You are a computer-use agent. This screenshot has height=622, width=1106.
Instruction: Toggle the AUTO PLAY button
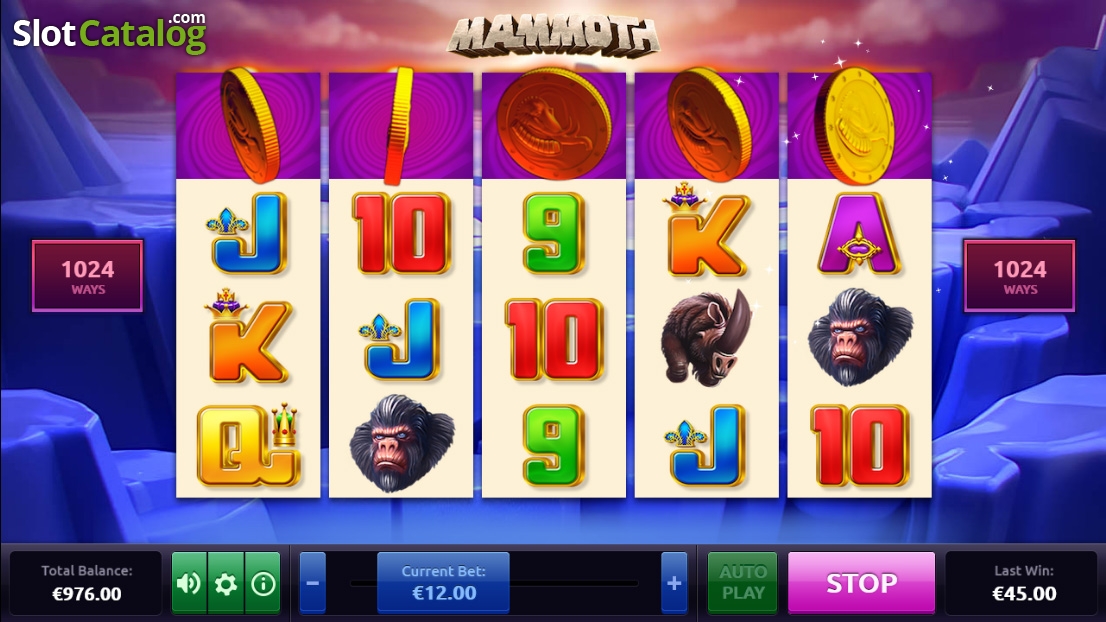(x=743, y=583)
